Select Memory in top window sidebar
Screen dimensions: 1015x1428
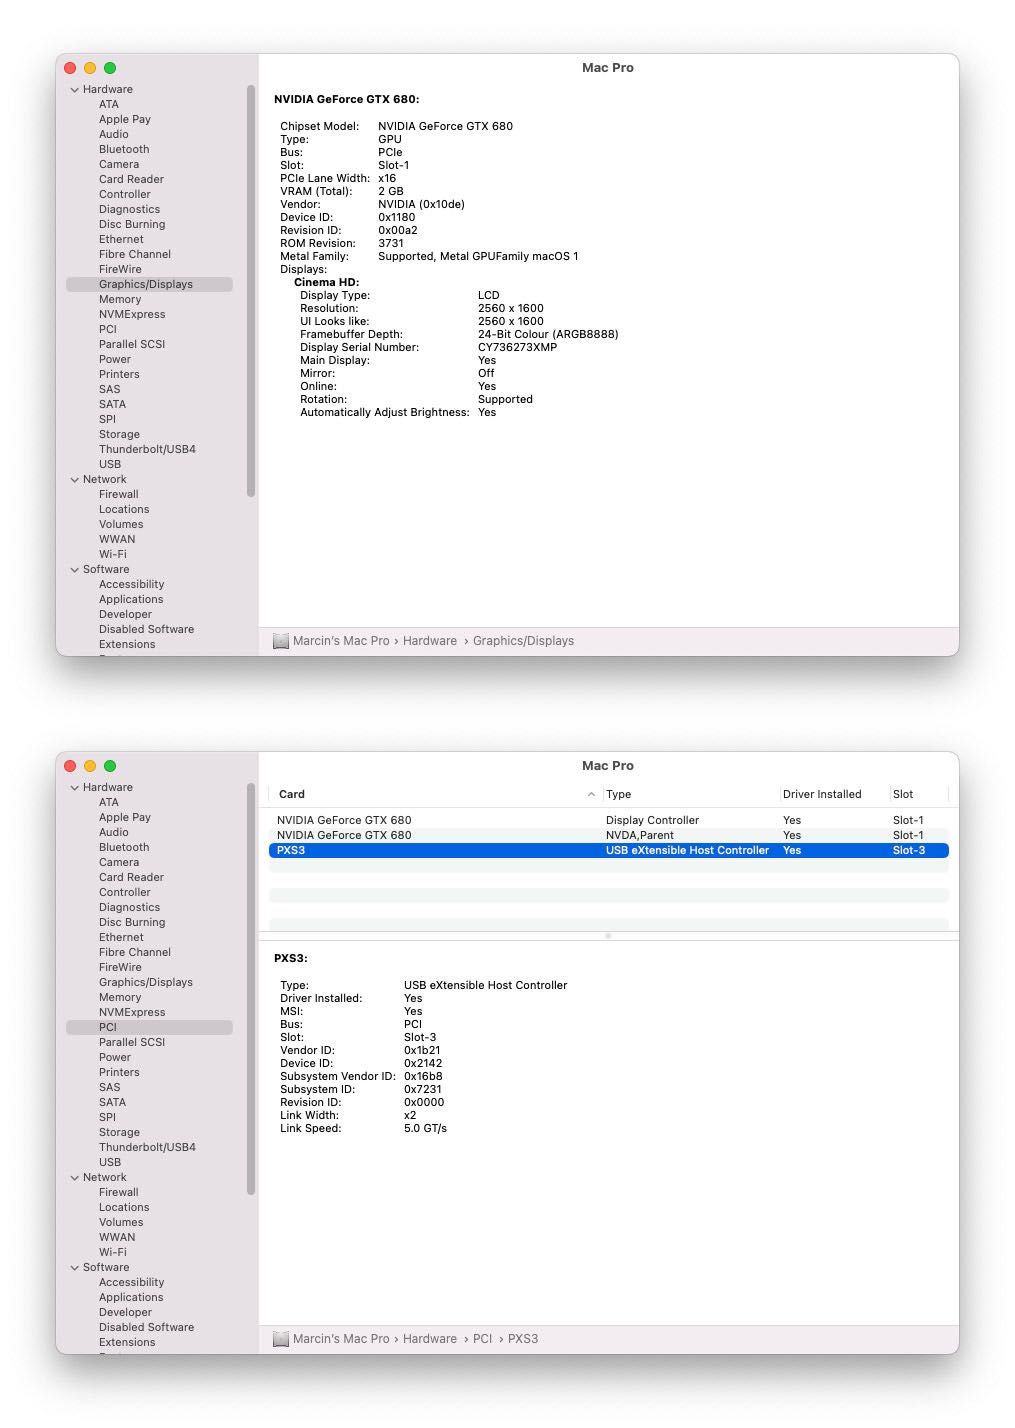[x=120, y=299]
